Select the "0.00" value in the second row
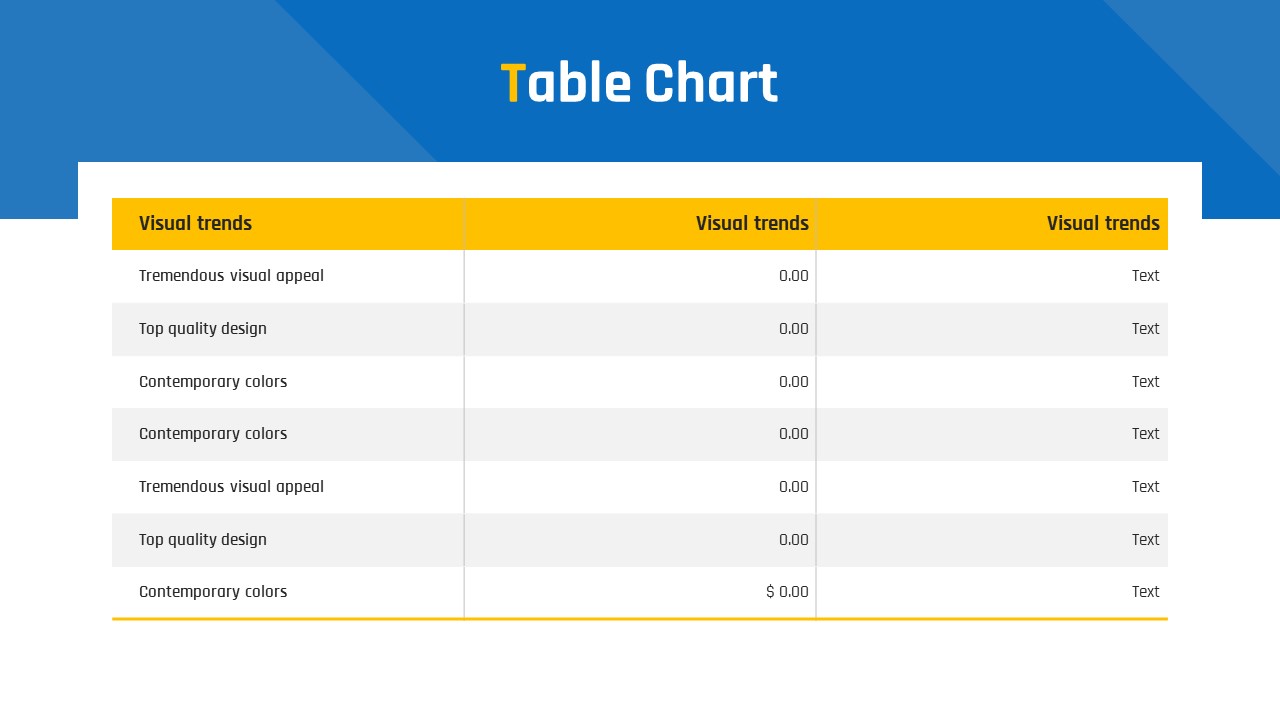The width and height of the screenshot is (1280, 720). [793, 329]
